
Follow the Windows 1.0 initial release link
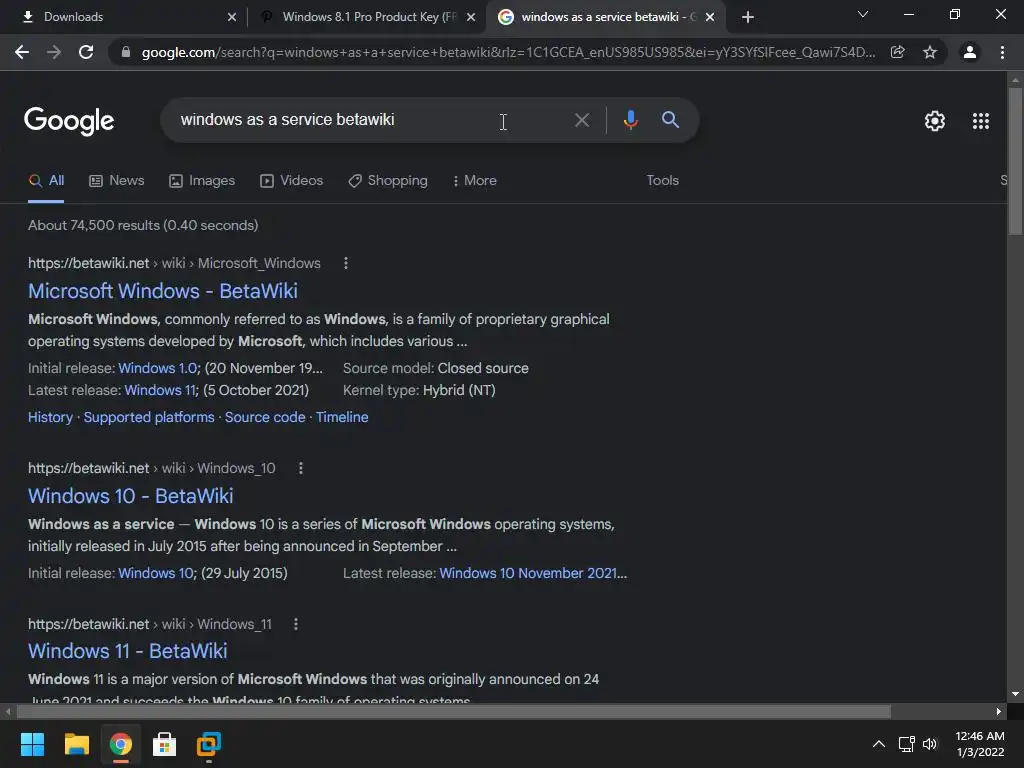157,368
